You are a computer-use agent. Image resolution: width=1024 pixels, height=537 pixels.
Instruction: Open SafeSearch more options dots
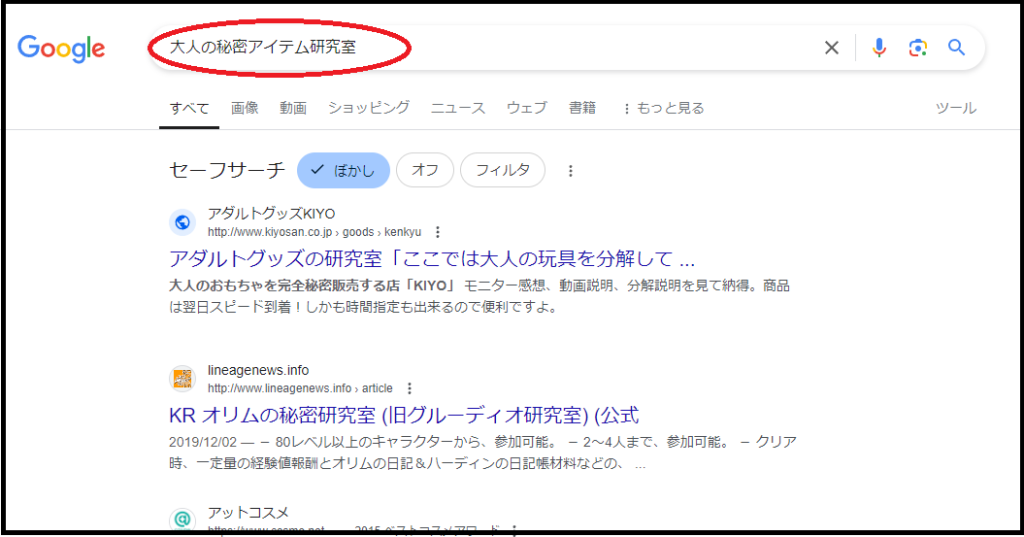pyautogui.click(x=570, y=171)
